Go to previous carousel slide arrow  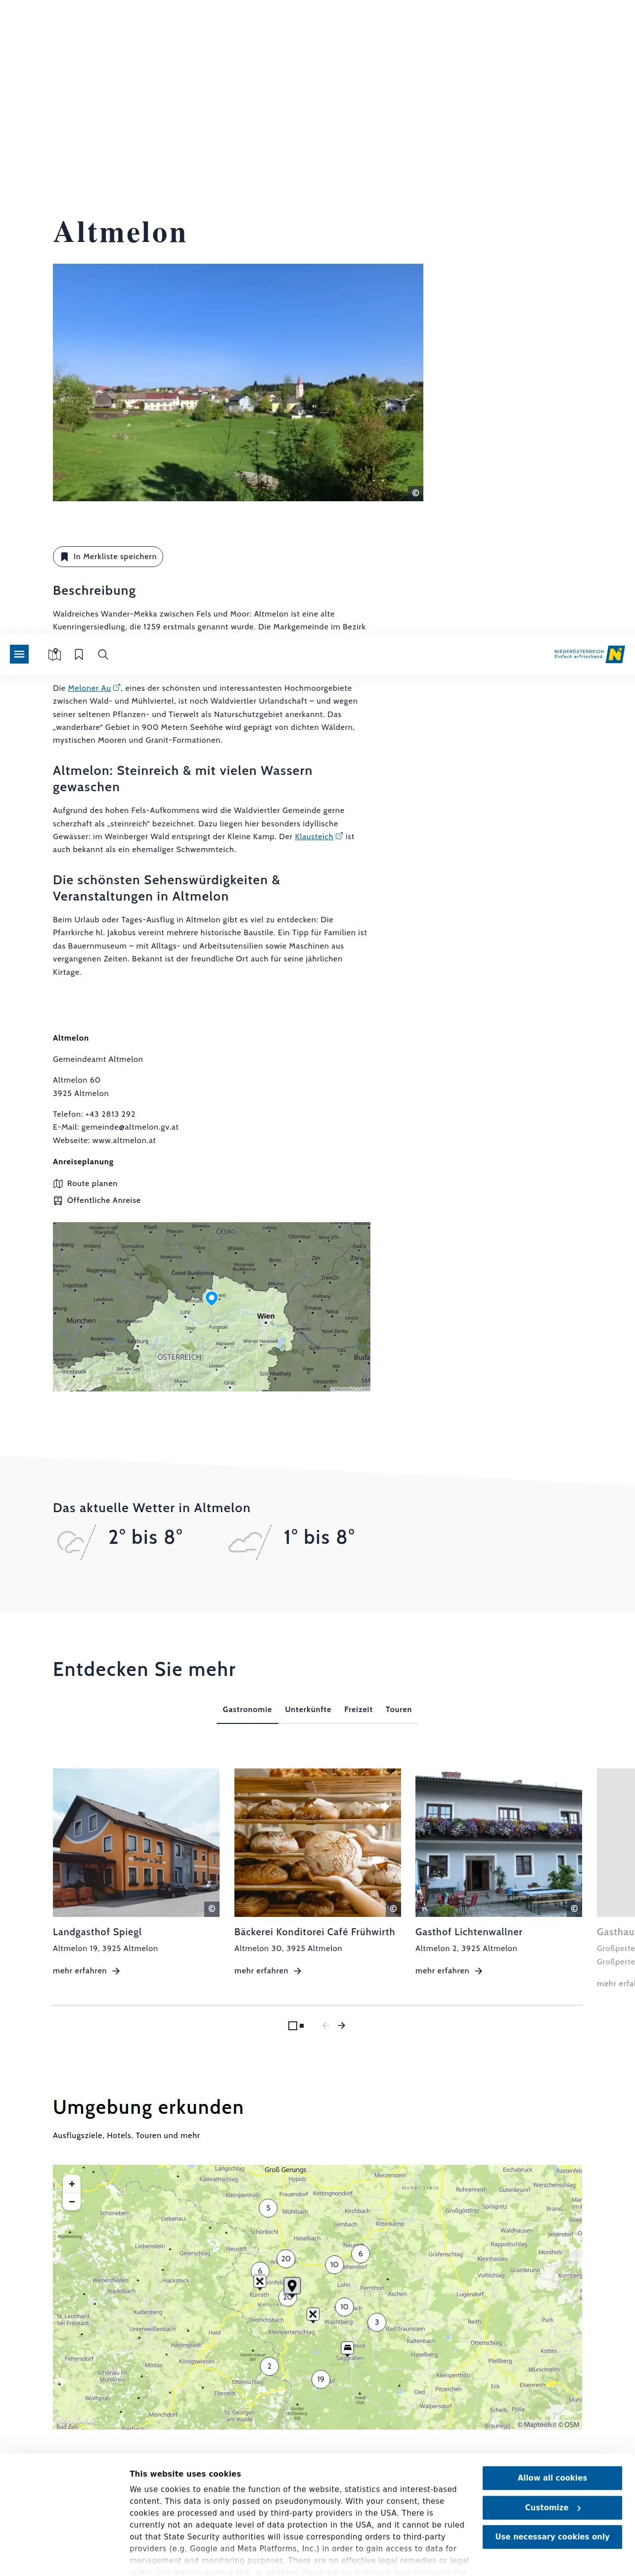[325, 2025]
